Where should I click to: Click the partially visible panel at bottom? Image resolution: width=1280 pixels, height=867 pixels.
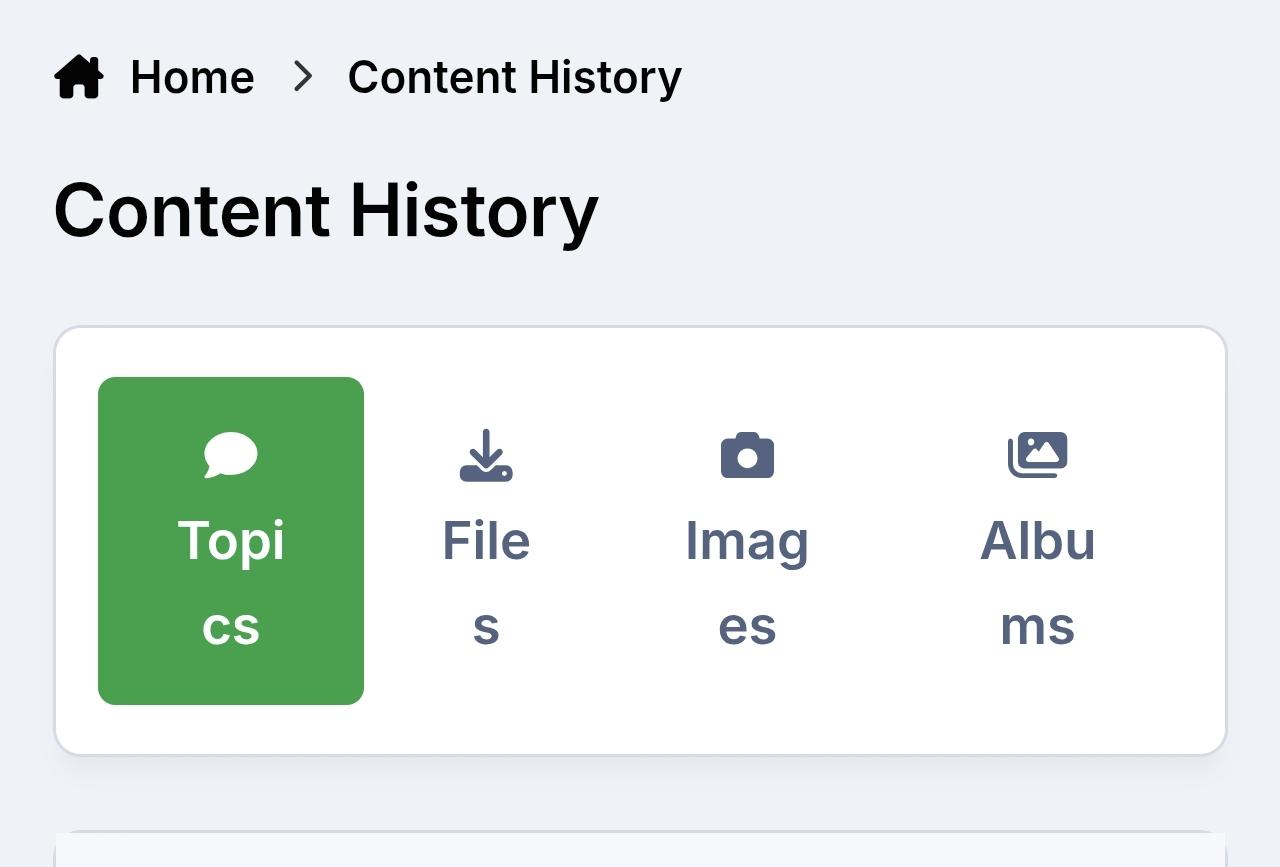click(640, 850)
